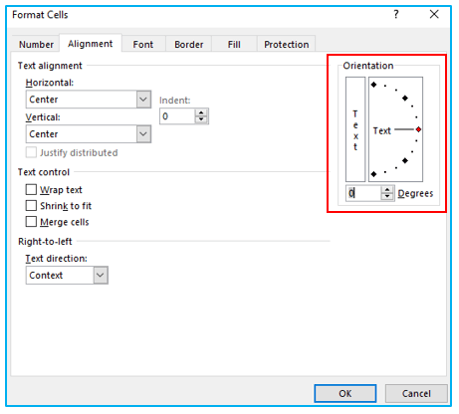Screen dimensions: 459x414
Task: Select the Alignment tab
Action: [x=90, y=44]
